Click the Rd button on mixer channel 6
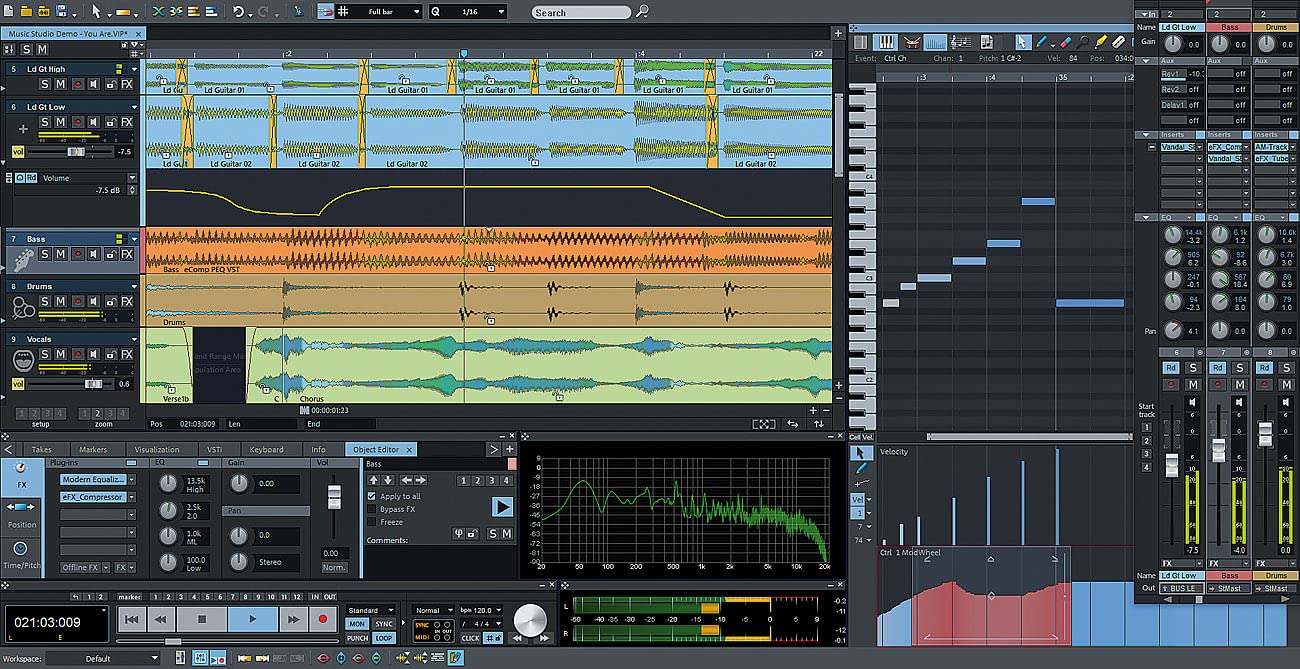The image size is (1300, 669). [1170, 368]
